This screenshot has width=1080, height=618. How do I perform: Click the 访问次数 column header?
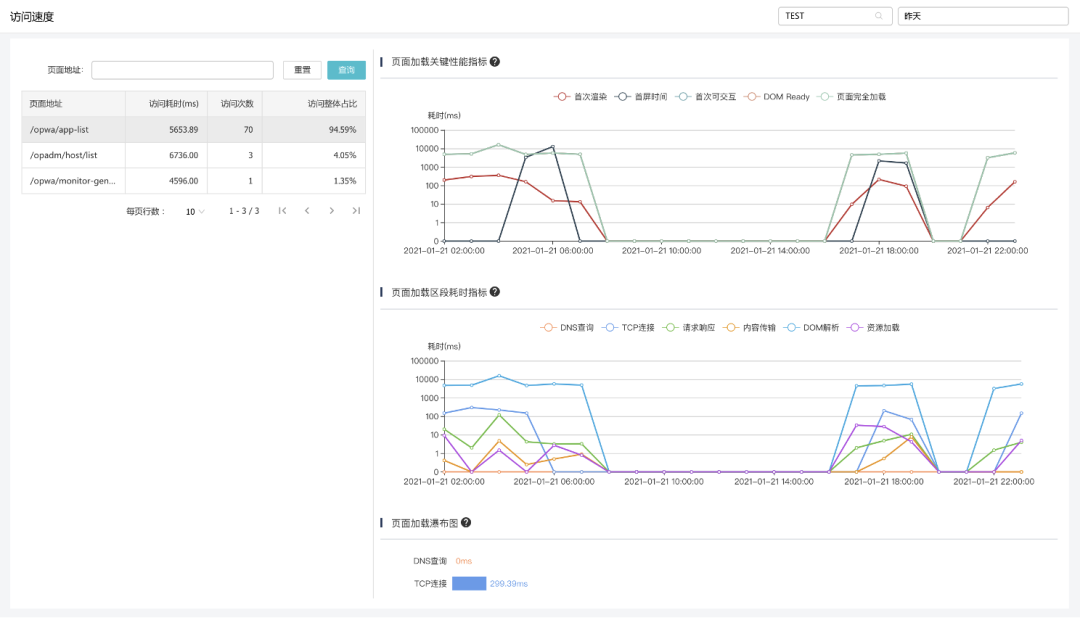point(237,103)
